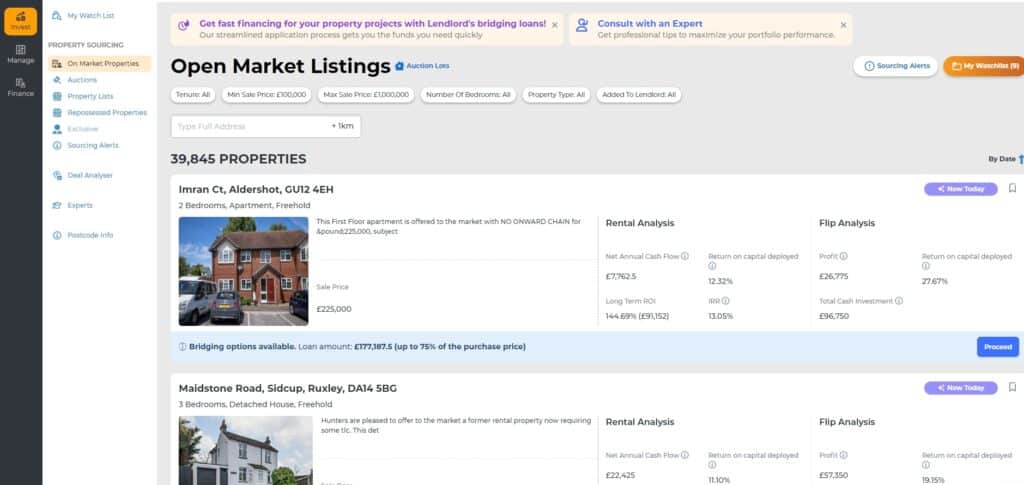Click info icon beside IRR on Imran Ct
This screenshot has width=1024, height=485.
(x=726, y=301)
